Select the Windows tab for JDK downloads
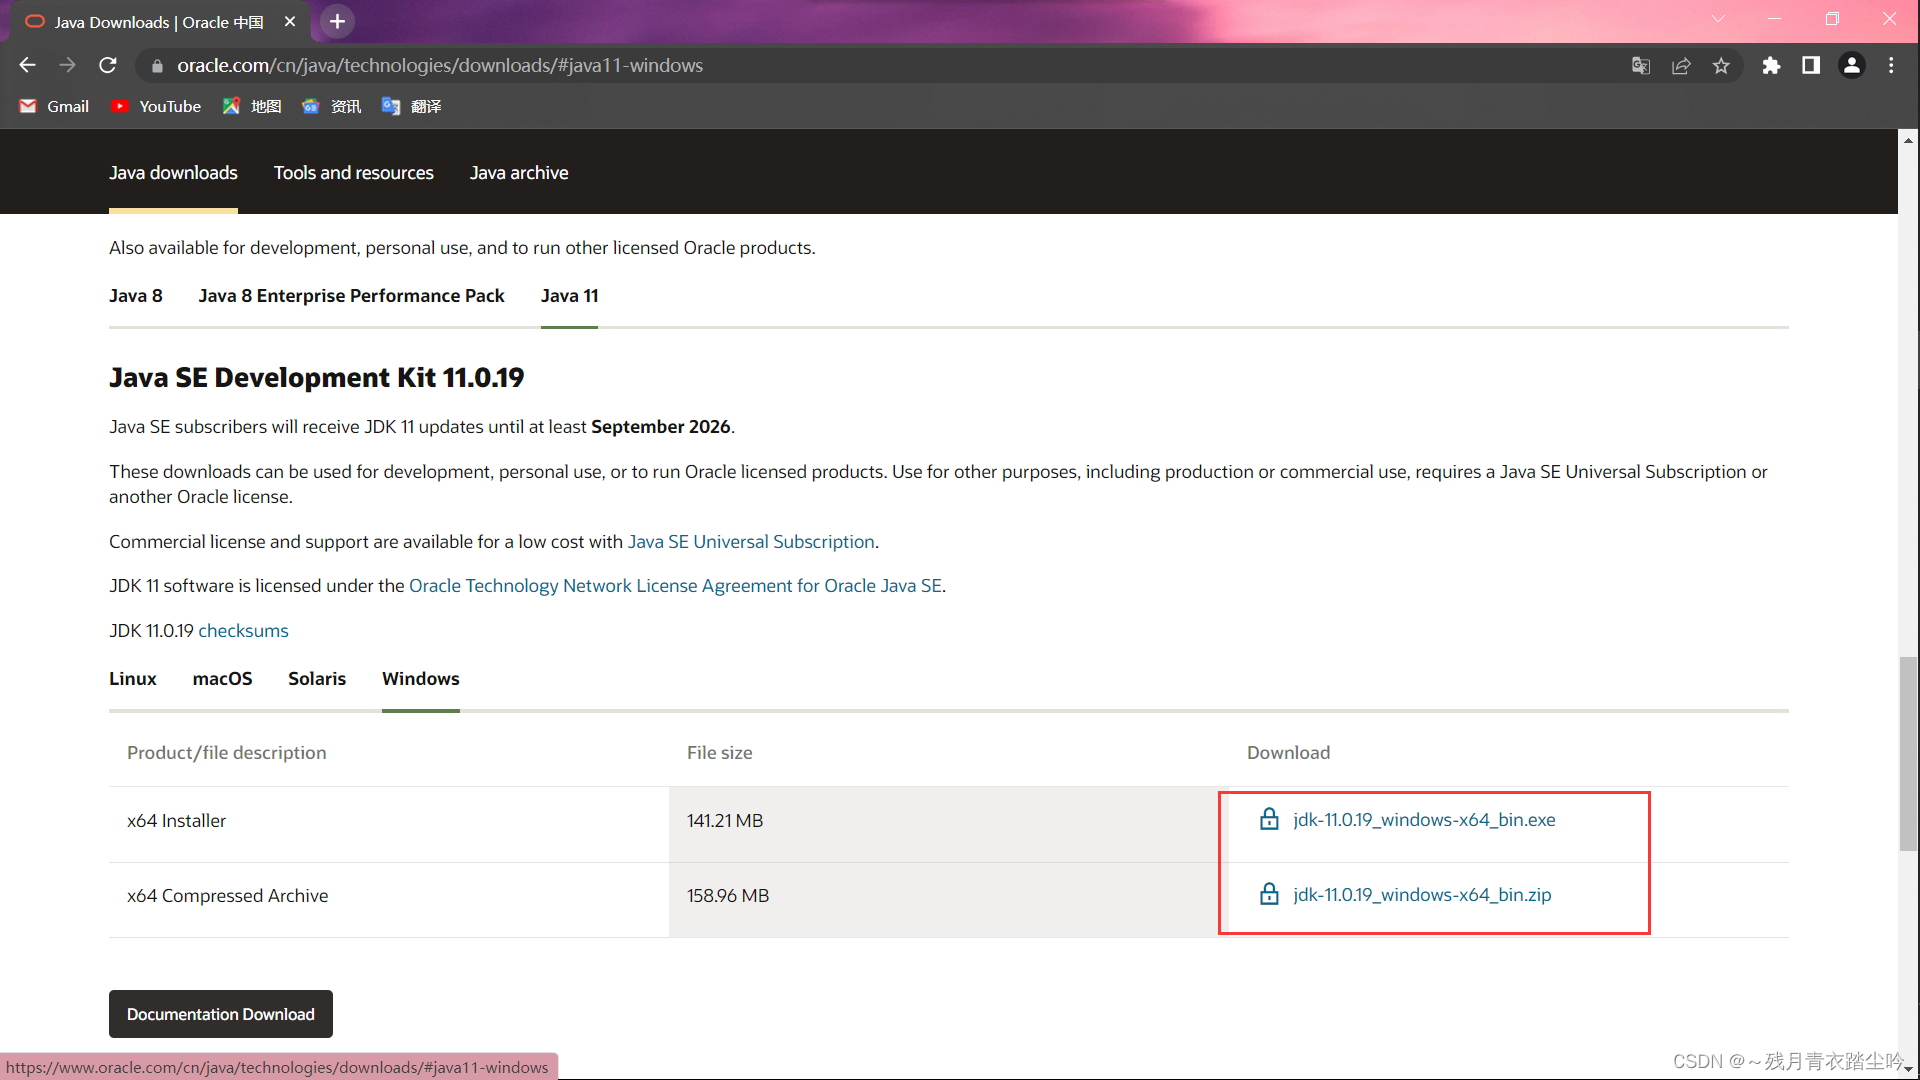Viewport: 1920px width, 1080px height. coord(421,678)
